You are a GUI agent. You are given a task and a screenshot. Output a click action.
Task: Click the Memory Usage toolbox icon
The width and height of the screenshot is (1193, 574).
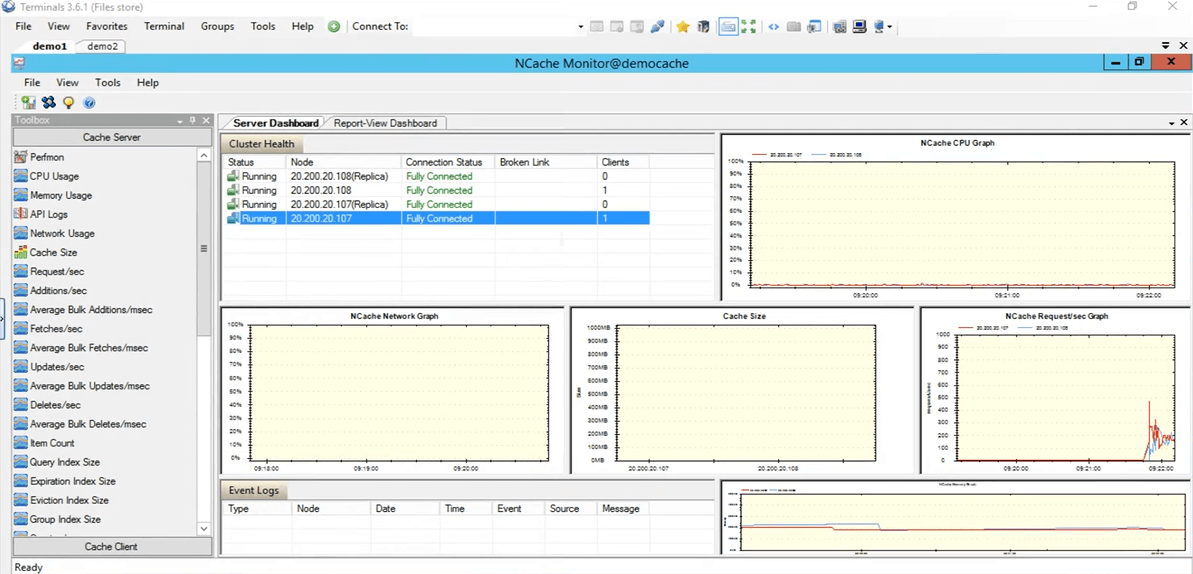(21, 195)
